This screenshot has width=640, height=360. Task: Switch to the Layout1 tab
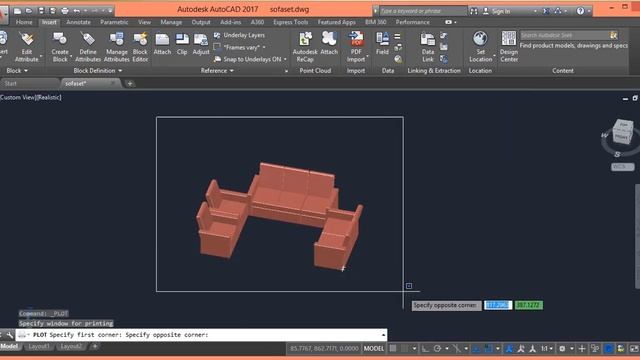[x=39, y=347]
